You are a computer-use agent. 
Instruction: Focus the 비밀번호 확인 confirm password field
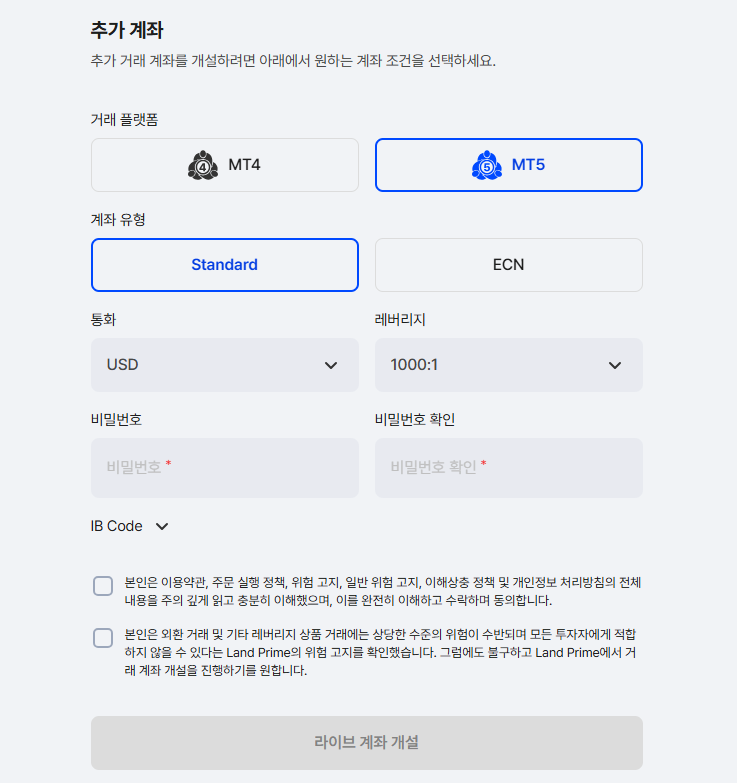(x=509, y=468)
